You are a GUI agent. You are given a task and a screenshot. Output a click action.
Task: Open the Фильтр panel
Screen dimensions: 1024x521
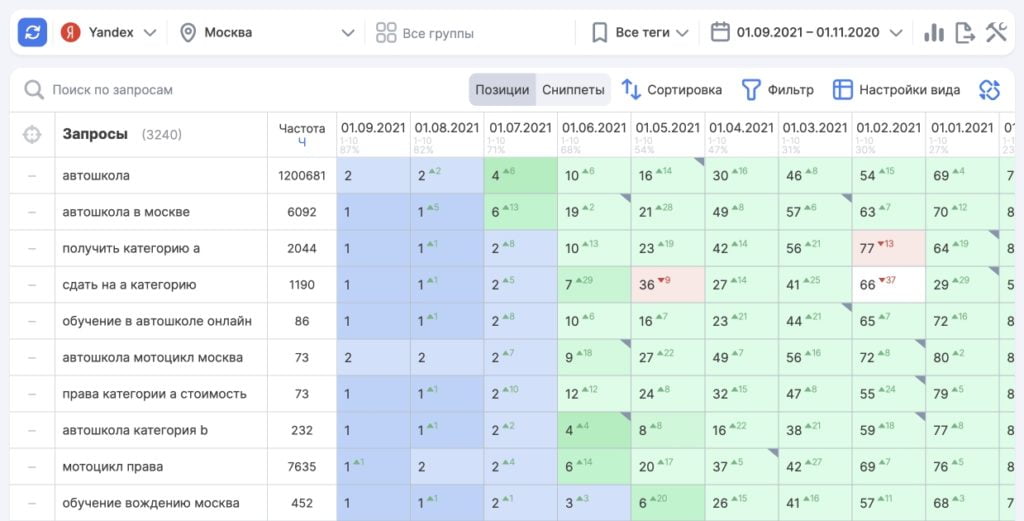777,90
